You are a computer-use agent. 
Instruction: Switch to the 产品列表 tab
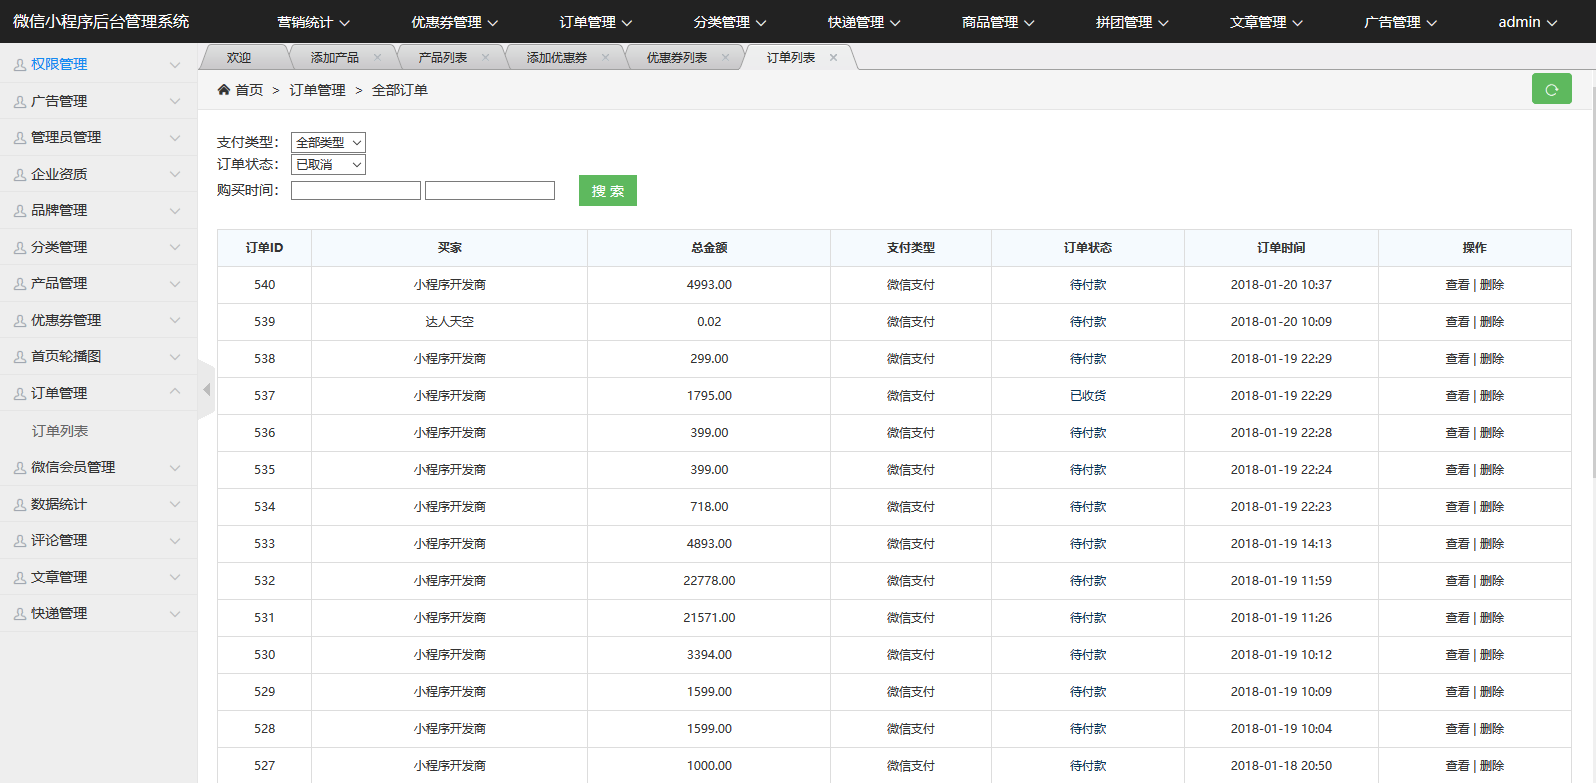pos(442,58)
